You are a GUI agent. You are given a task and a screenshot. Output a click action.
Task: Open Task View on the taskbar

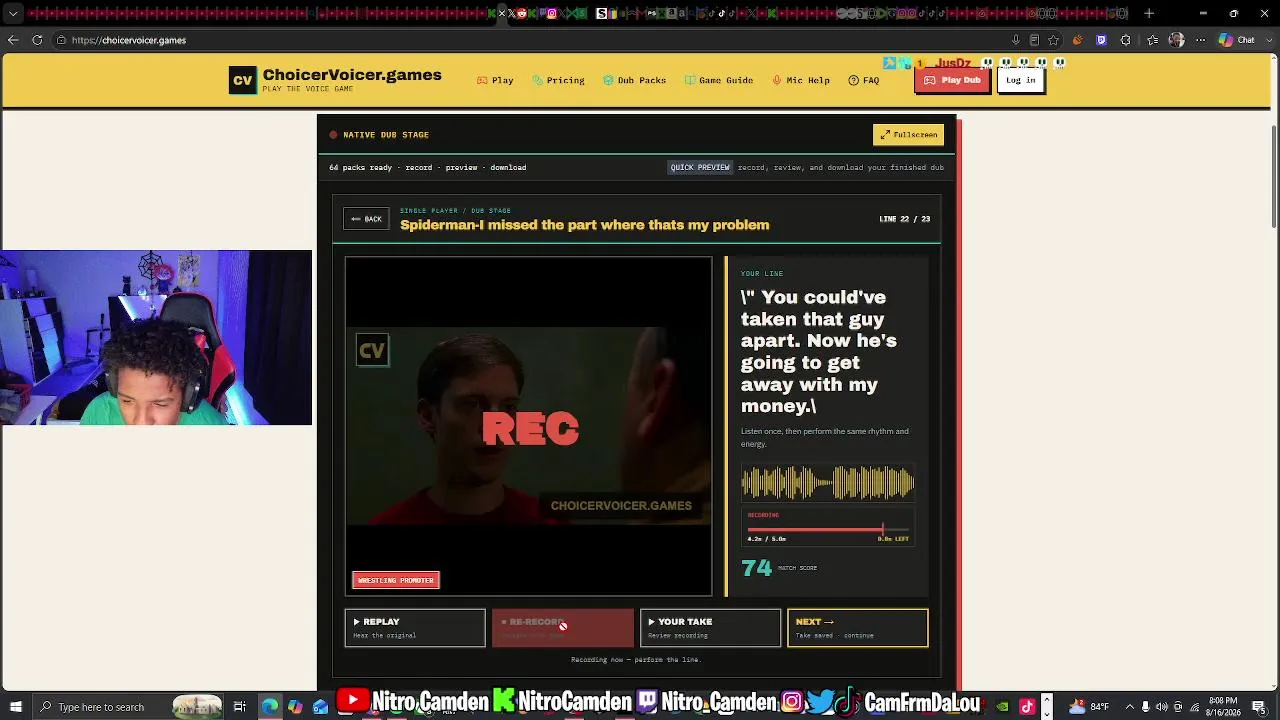pos(240,707)
